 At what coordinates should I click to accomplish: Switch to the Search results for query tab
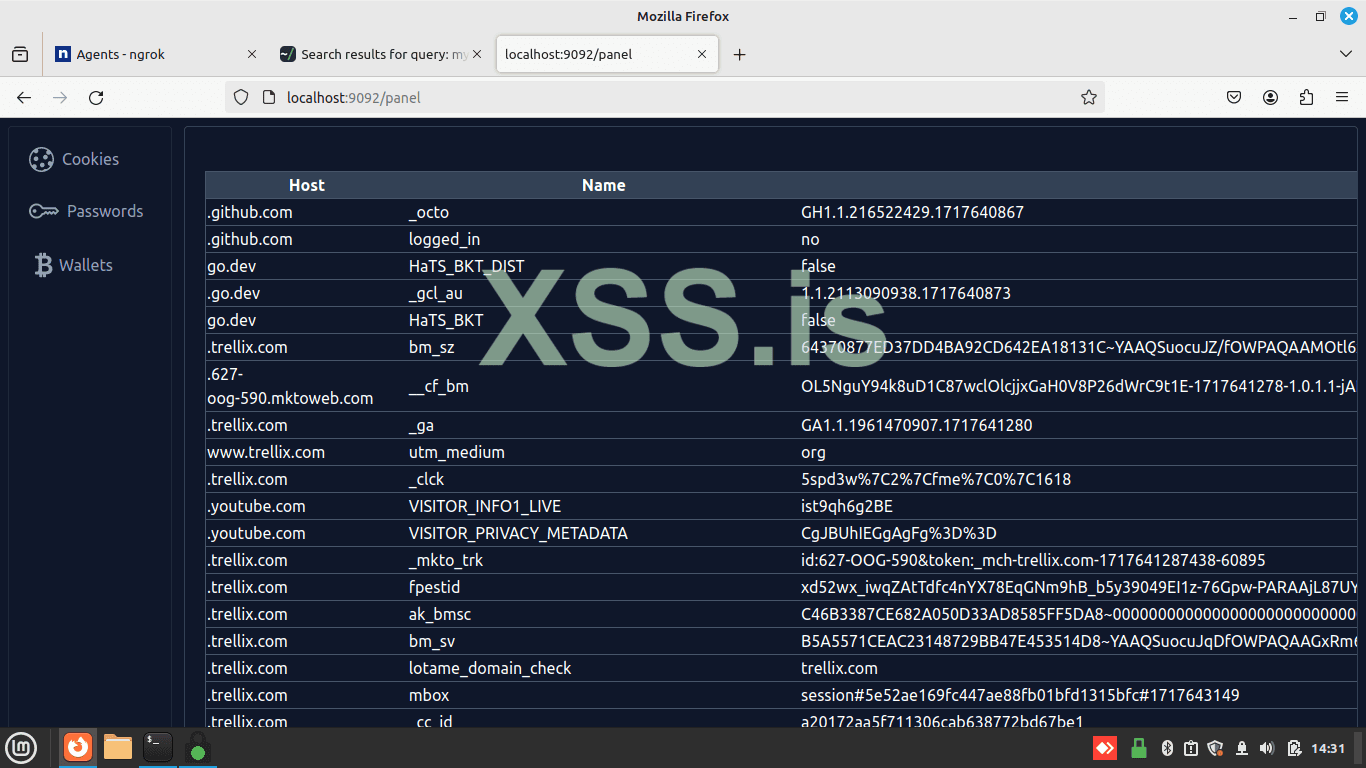click(381, 54)
